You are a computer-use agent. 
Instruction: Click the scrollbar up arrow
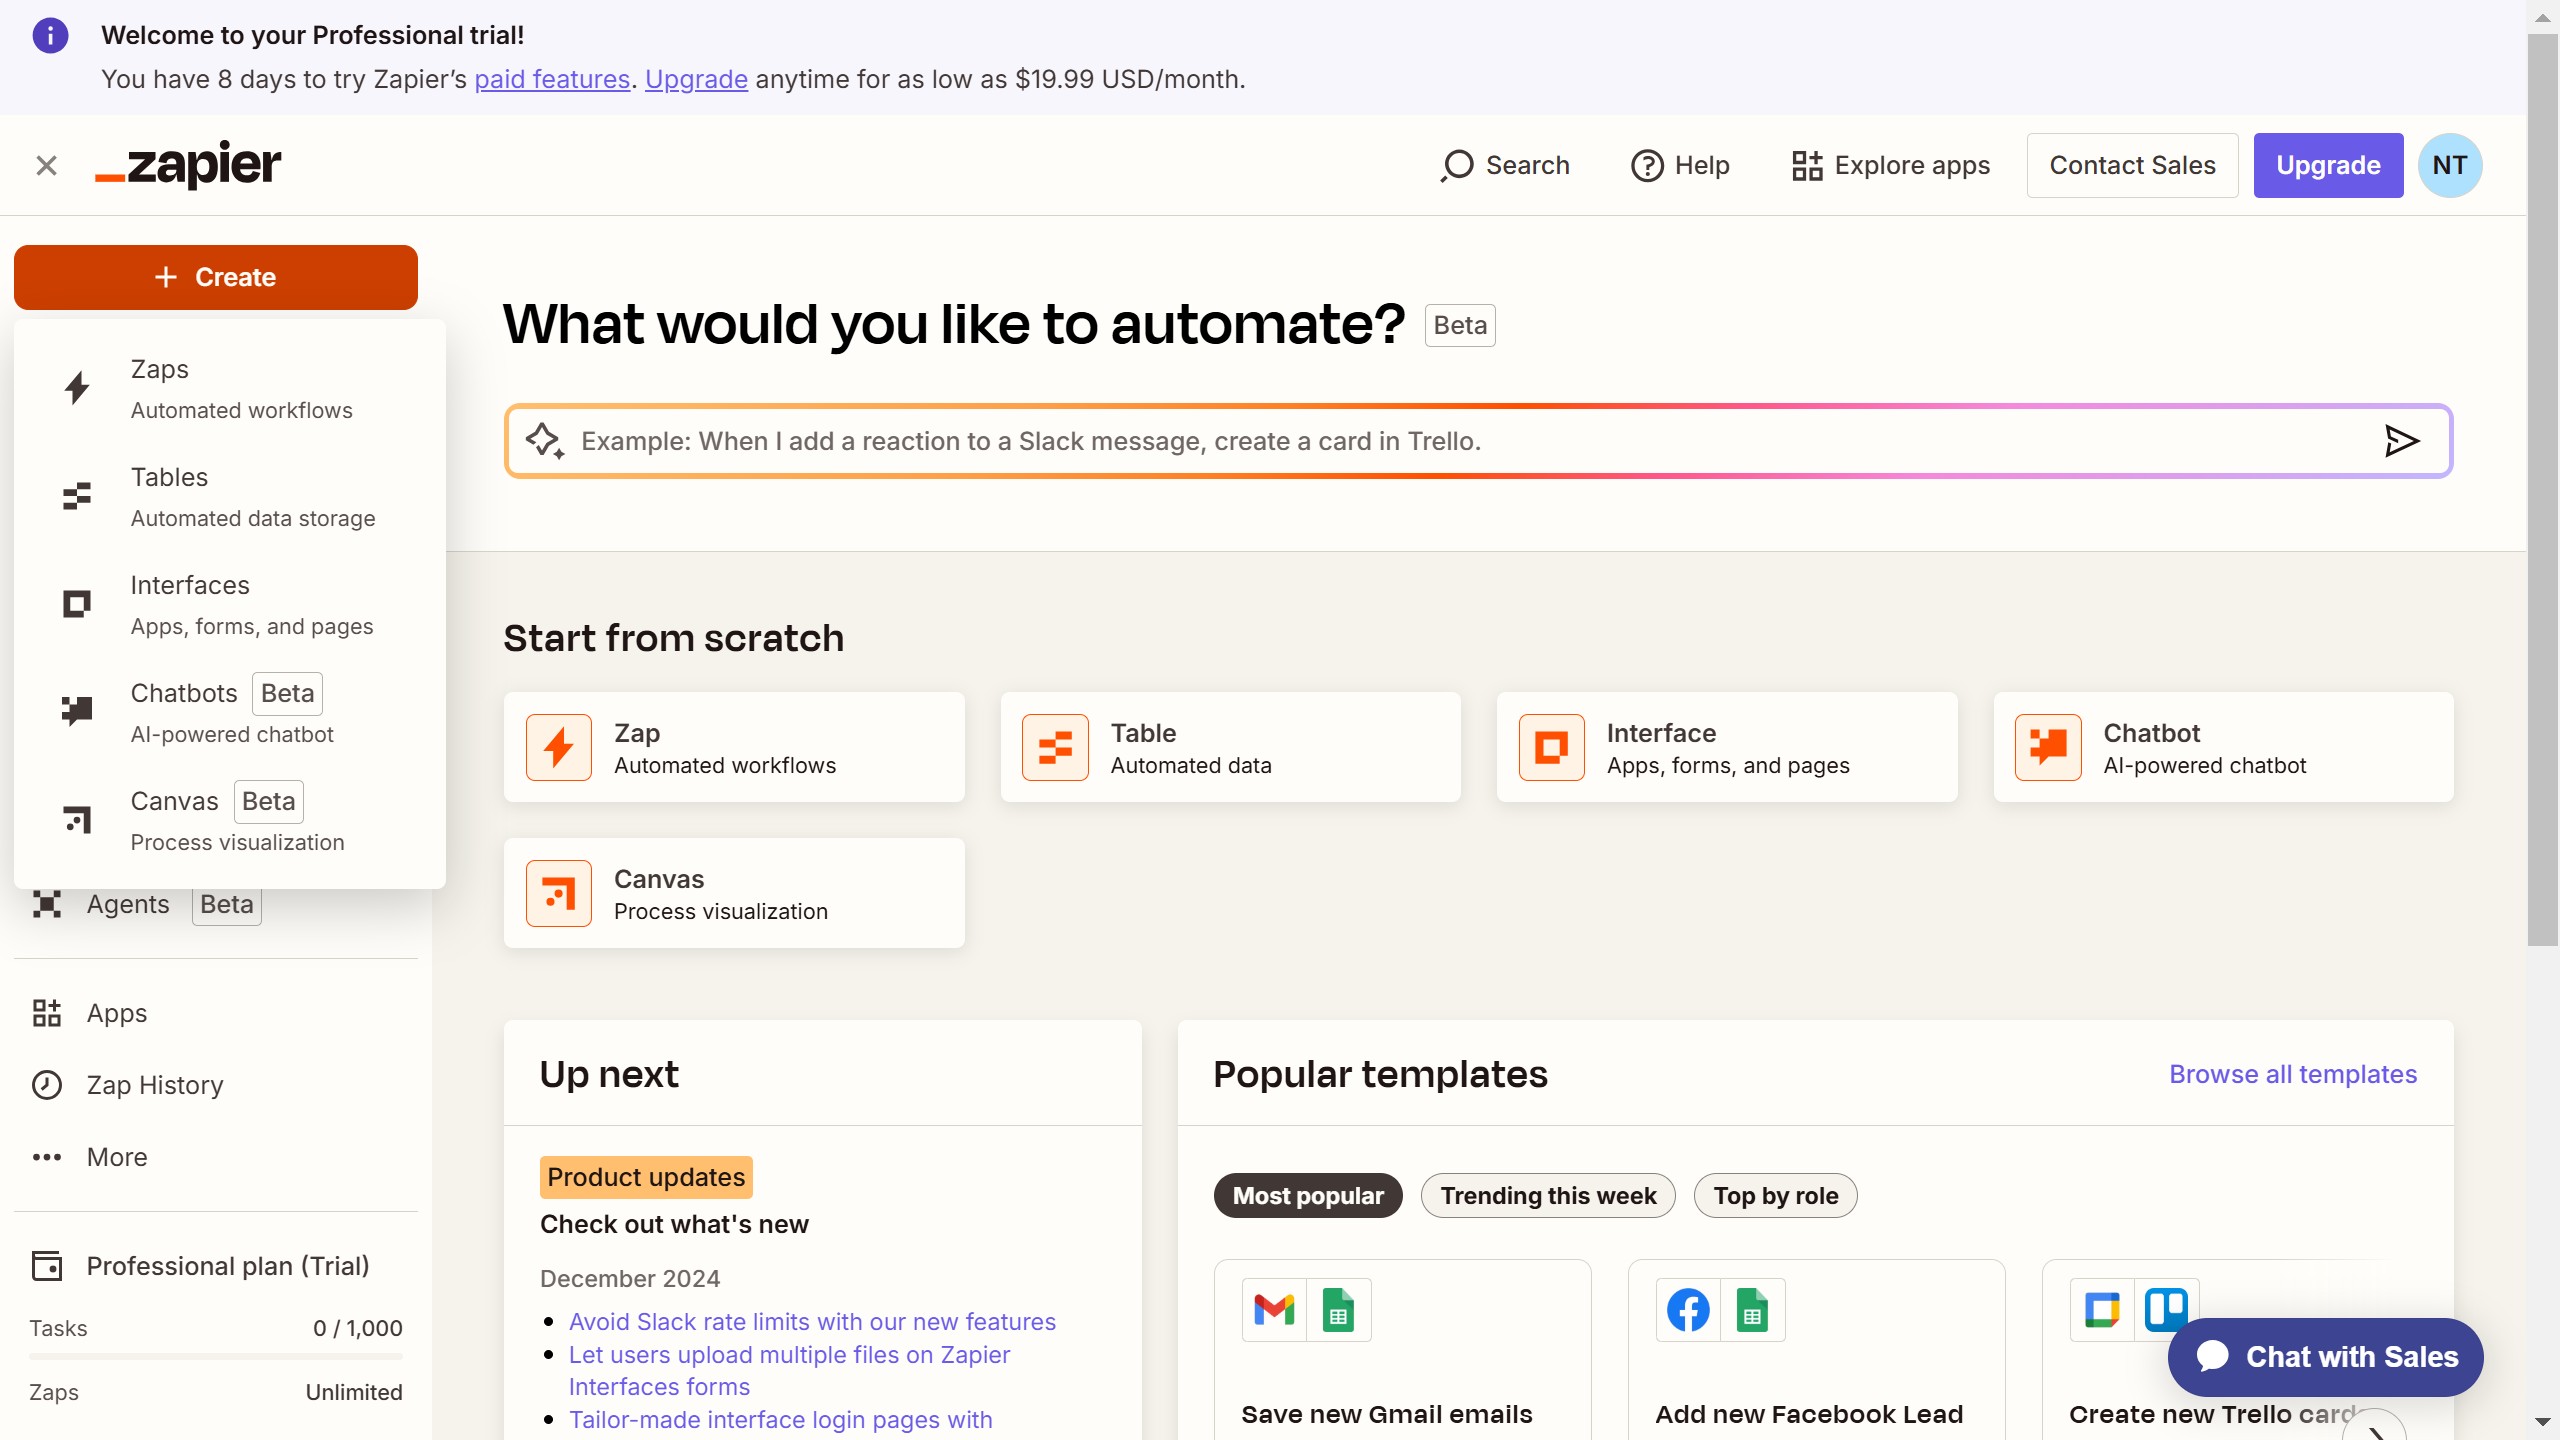tap(2542, 17)
